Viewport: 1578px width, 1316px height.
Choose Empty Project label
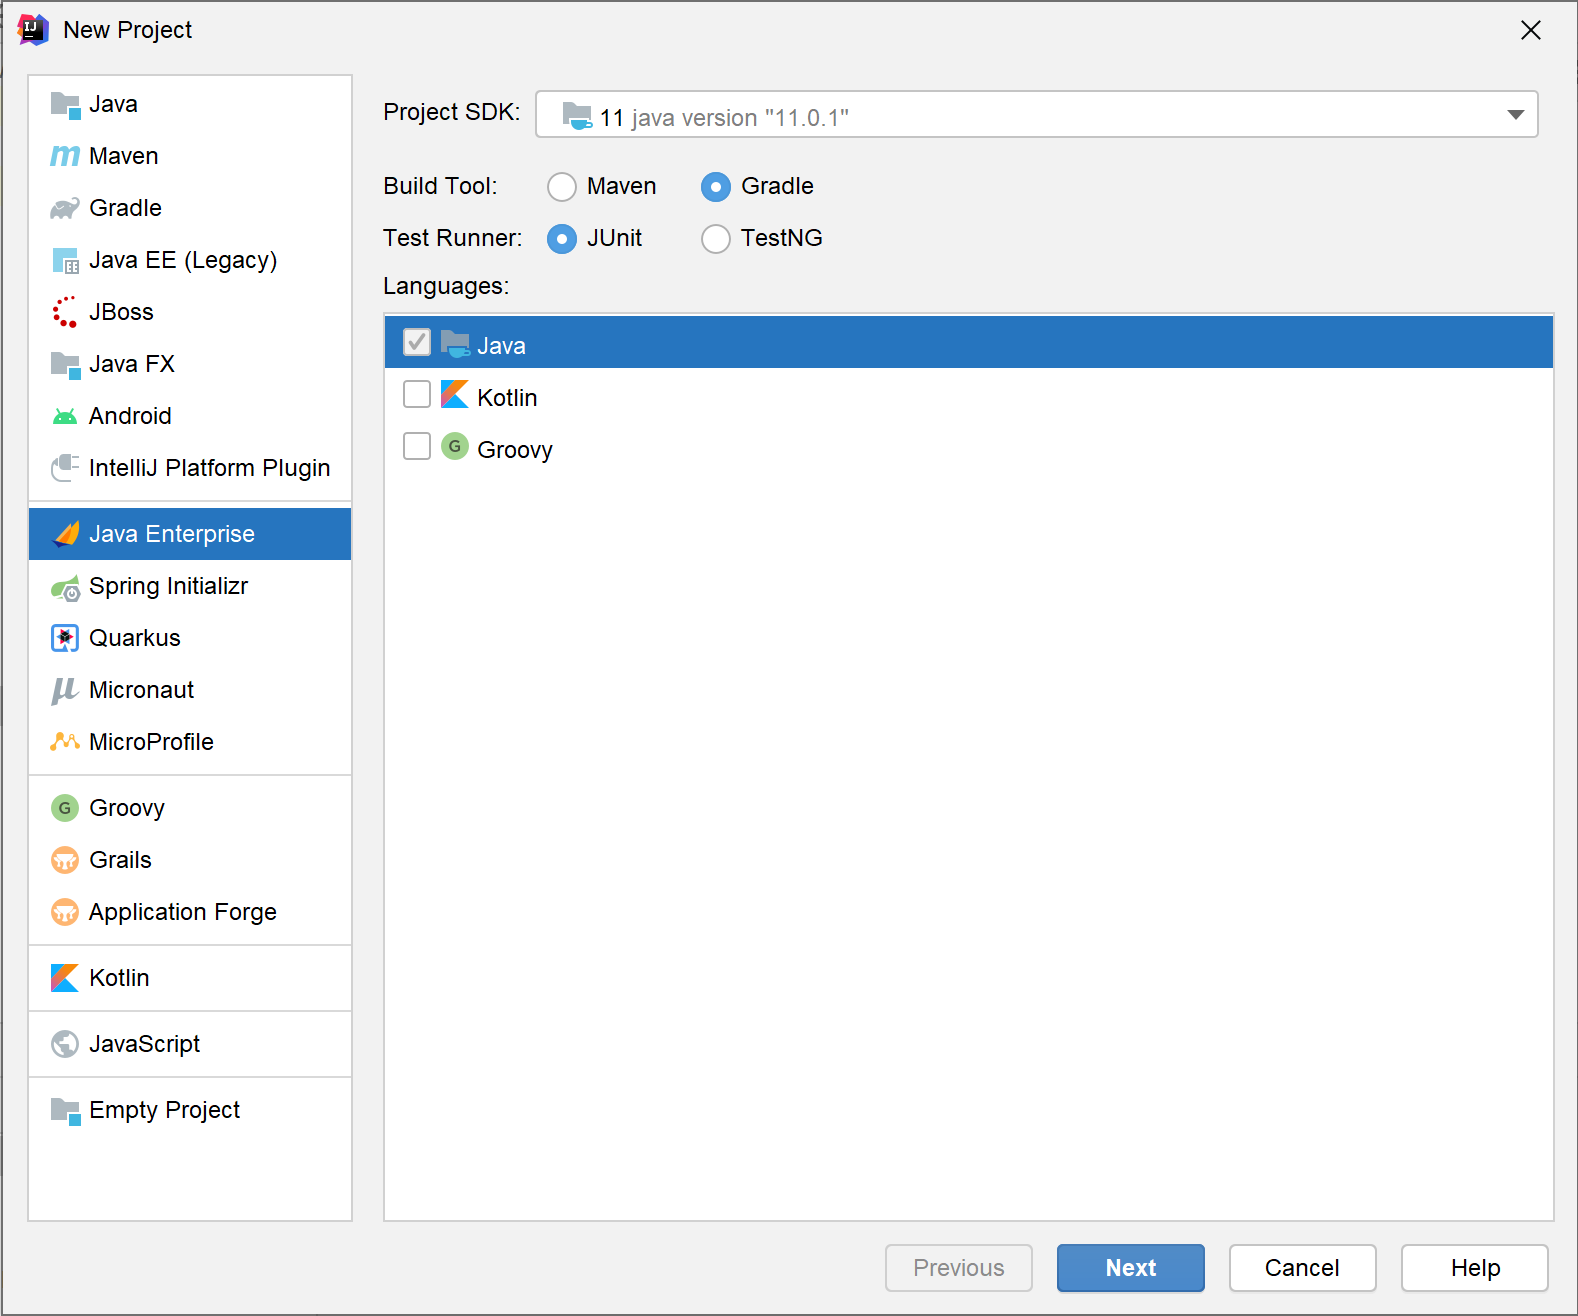pos(164,1110)
